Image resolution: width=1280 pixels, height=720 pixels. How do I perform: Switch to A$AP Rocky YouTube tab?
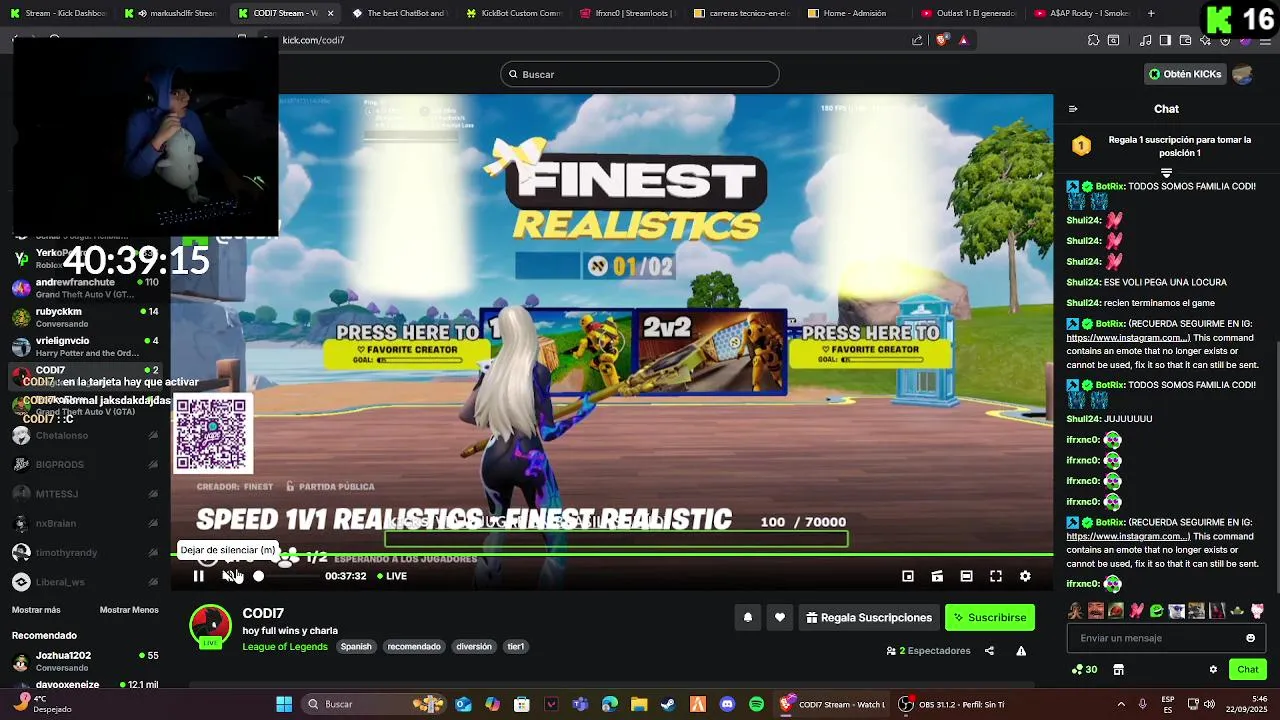1083,13
